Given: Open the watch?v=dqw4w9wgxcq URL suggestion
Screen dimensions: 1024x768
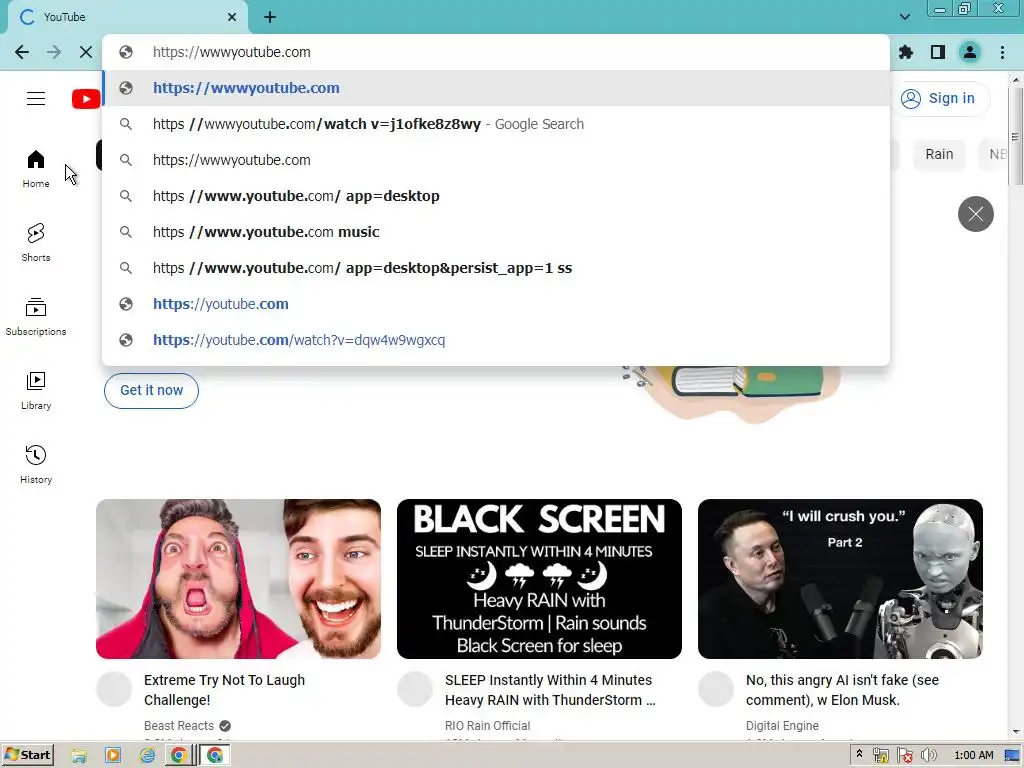Looking at the screenshot, I should point(496,340).
